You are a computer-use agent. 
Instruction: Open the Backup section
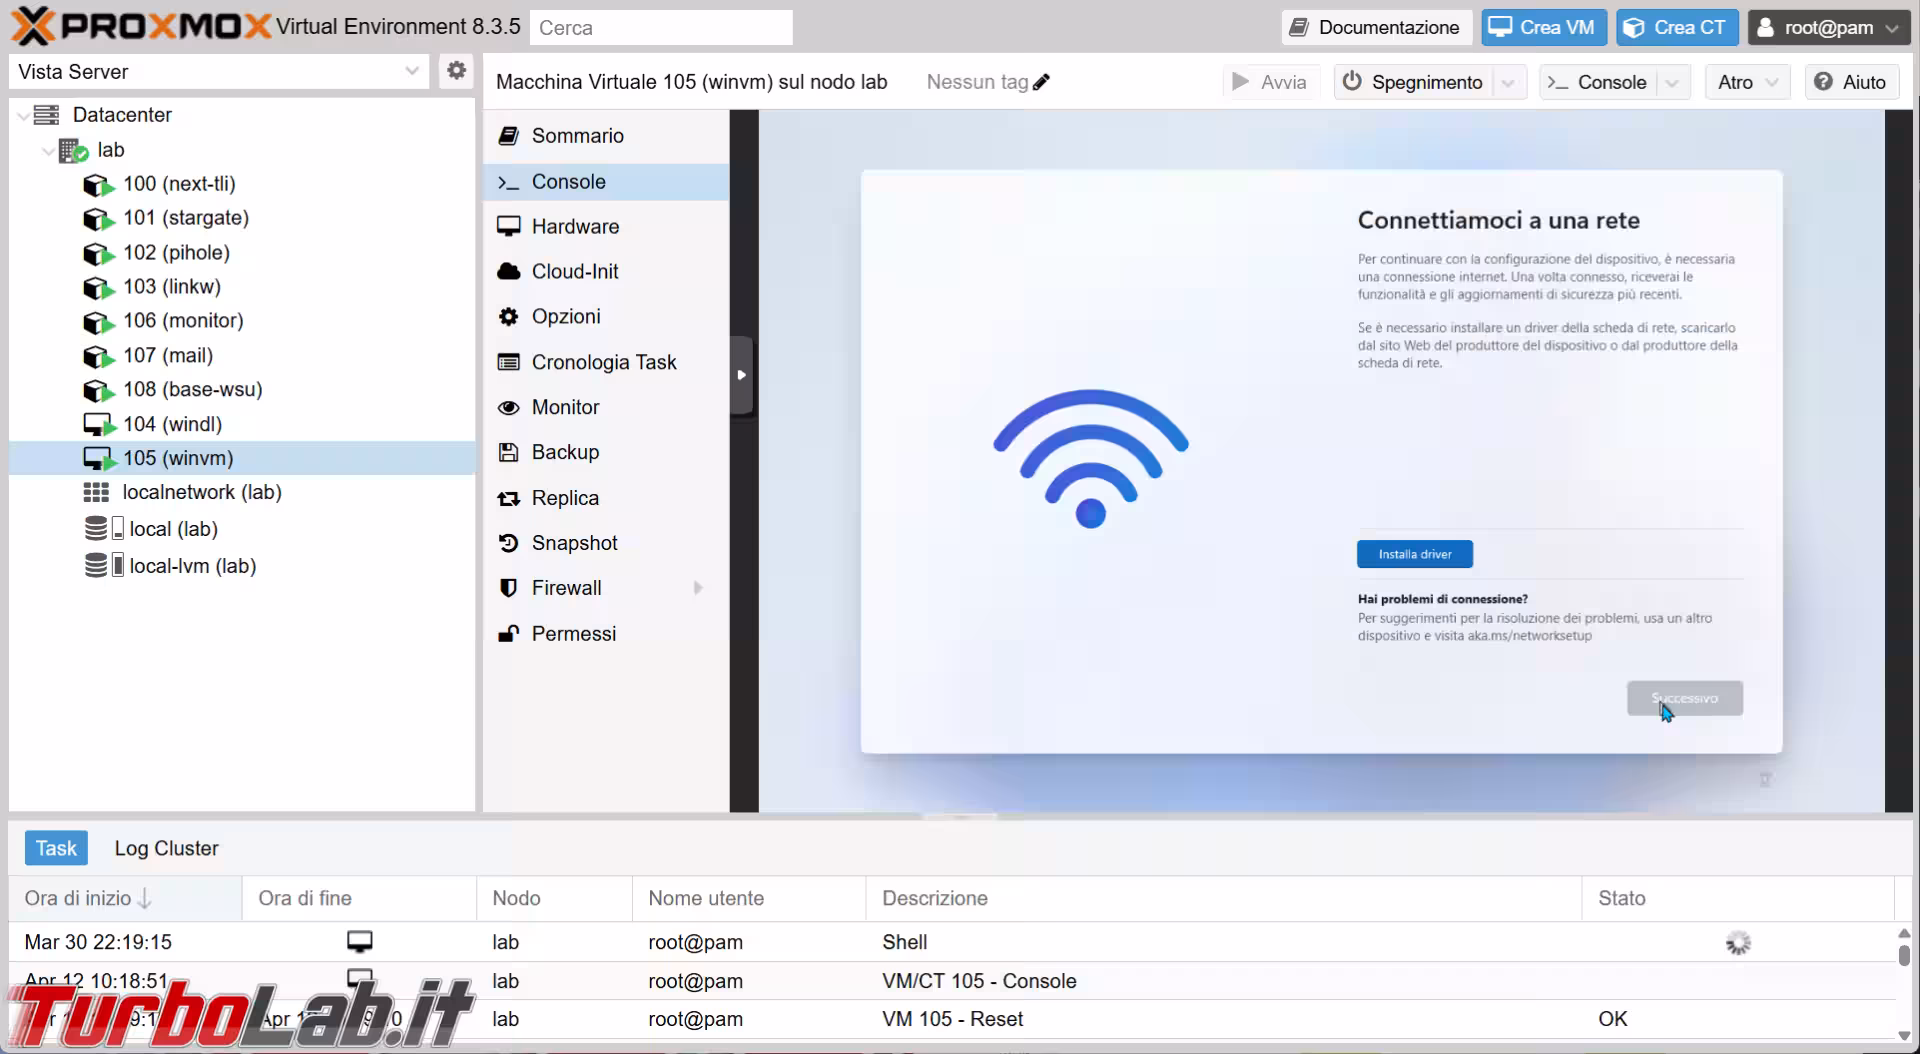[565, 452]
